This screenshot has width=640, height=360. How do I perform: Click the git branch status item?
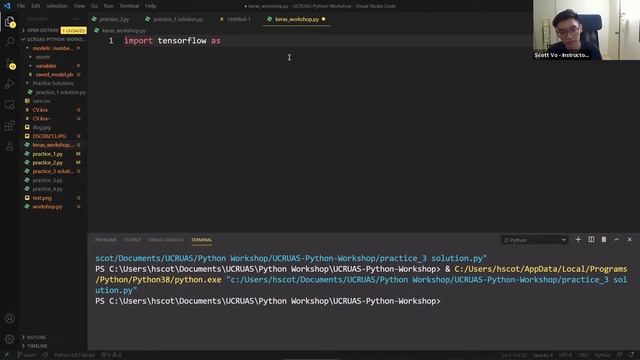[27, 355]
